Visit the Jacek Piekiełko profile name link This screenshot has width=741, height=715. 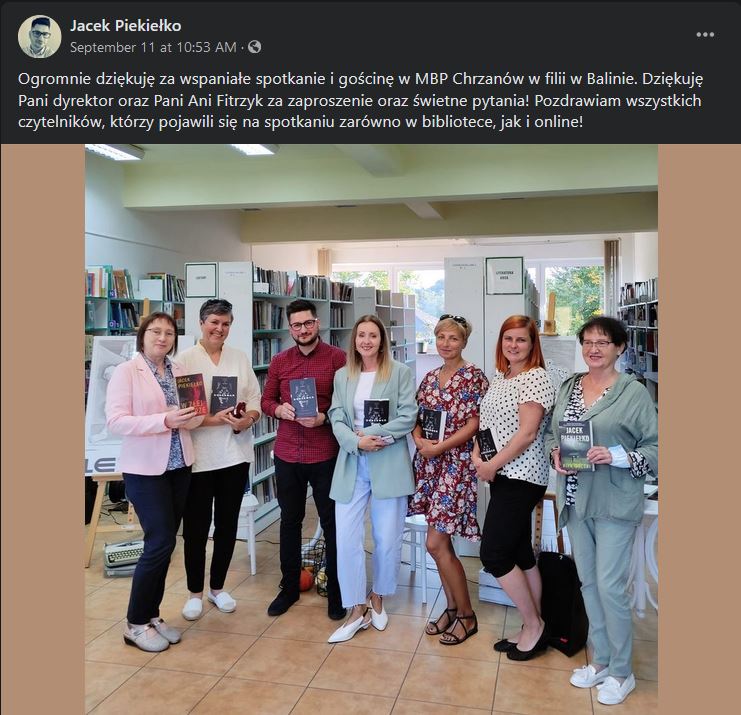125,26
